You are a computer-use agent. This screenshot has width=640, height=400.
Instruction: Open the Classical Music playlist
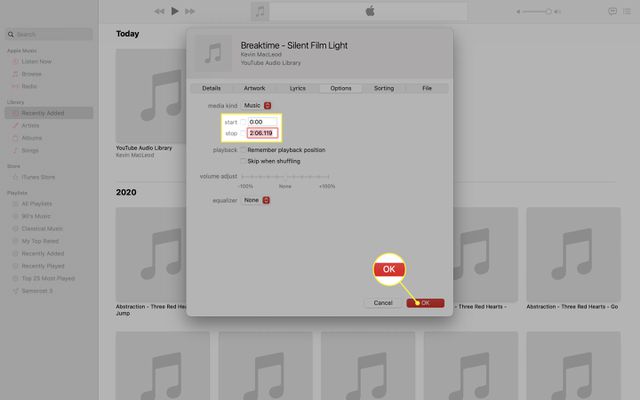coord(42,229)
